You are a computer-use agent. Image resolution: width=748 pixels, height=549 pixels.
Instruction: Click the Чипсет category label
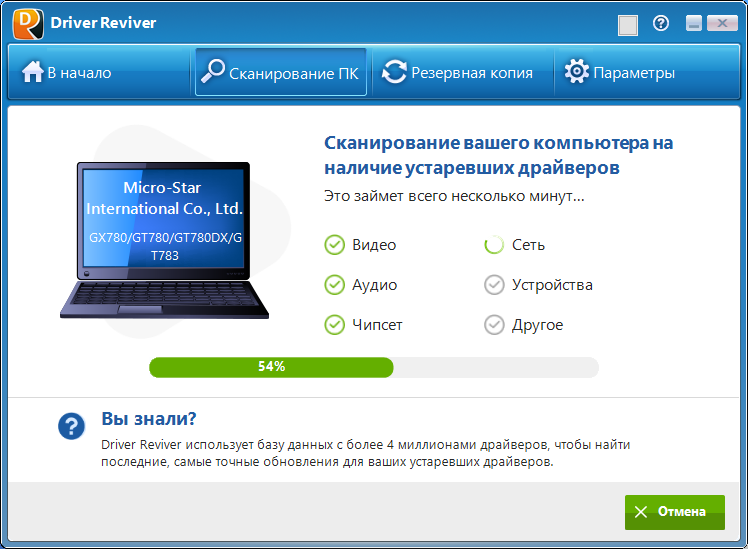coord(377,325)
